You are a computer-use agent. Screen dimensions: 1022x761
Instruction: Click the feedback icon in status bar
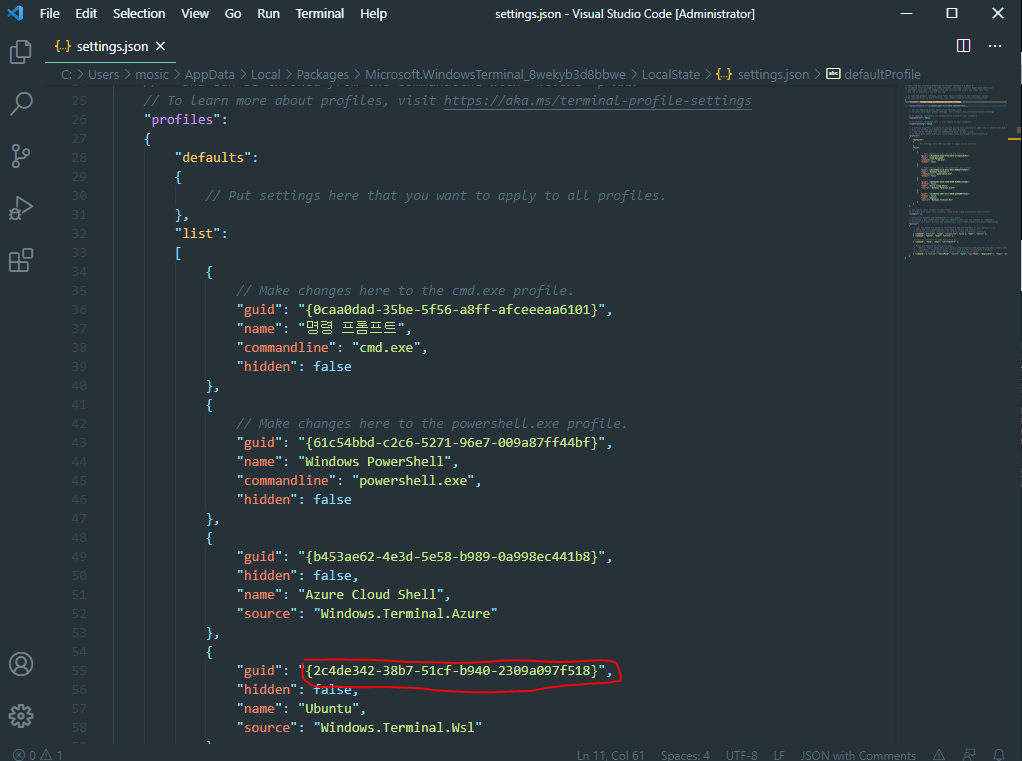(x=969, y=754)
